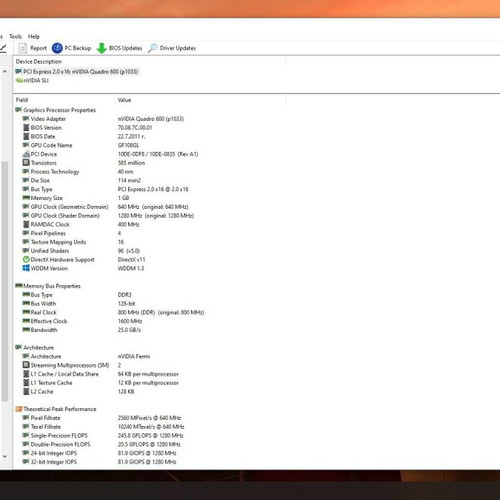The width and height of the screenshot is (500, 500).
Task: Click the Memory Bus Properties group icon
Action: [x=19, y=286]
